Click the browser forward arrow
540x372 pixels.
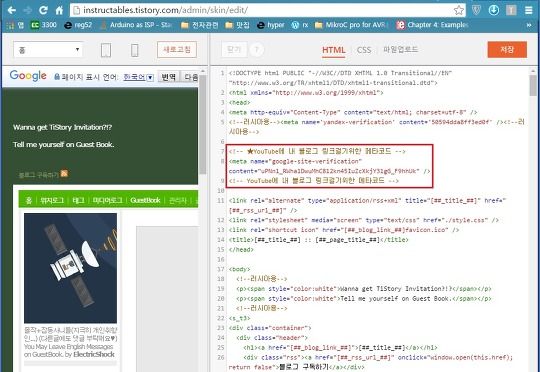pyautogui.click(x=28, y=10)
